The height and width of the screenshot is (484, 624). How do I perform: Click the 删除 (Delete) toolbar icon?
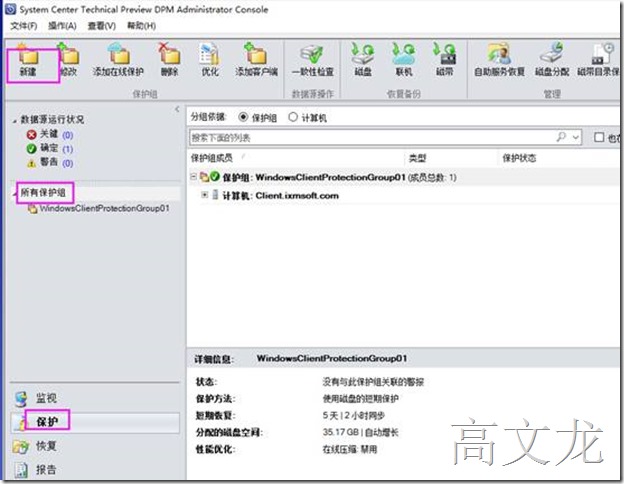pos(170,54)
